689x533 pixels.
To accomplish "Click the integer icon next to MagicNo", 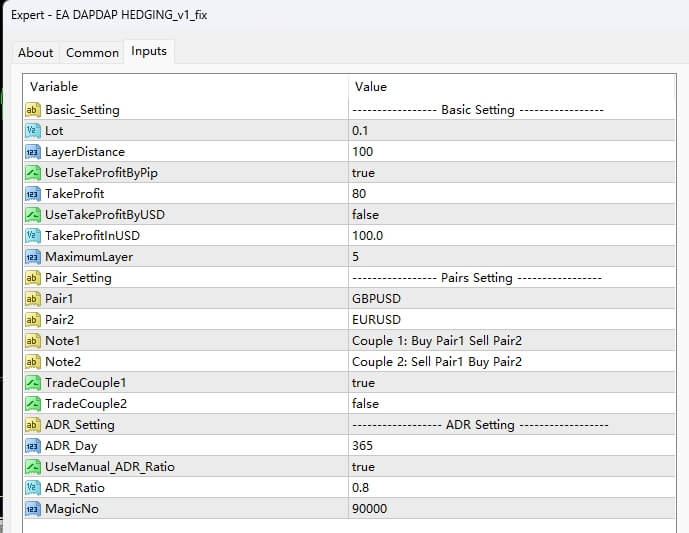I will (33, 508).
